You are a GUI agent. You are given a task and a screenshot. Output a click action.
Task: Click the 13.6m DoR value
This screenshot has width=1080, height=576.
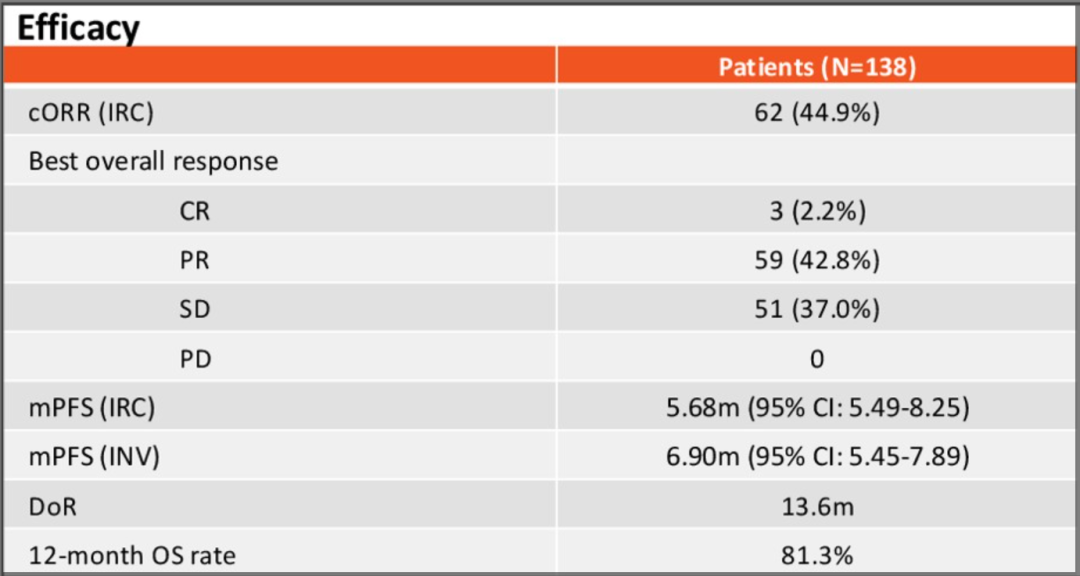(x=817, y=506)
